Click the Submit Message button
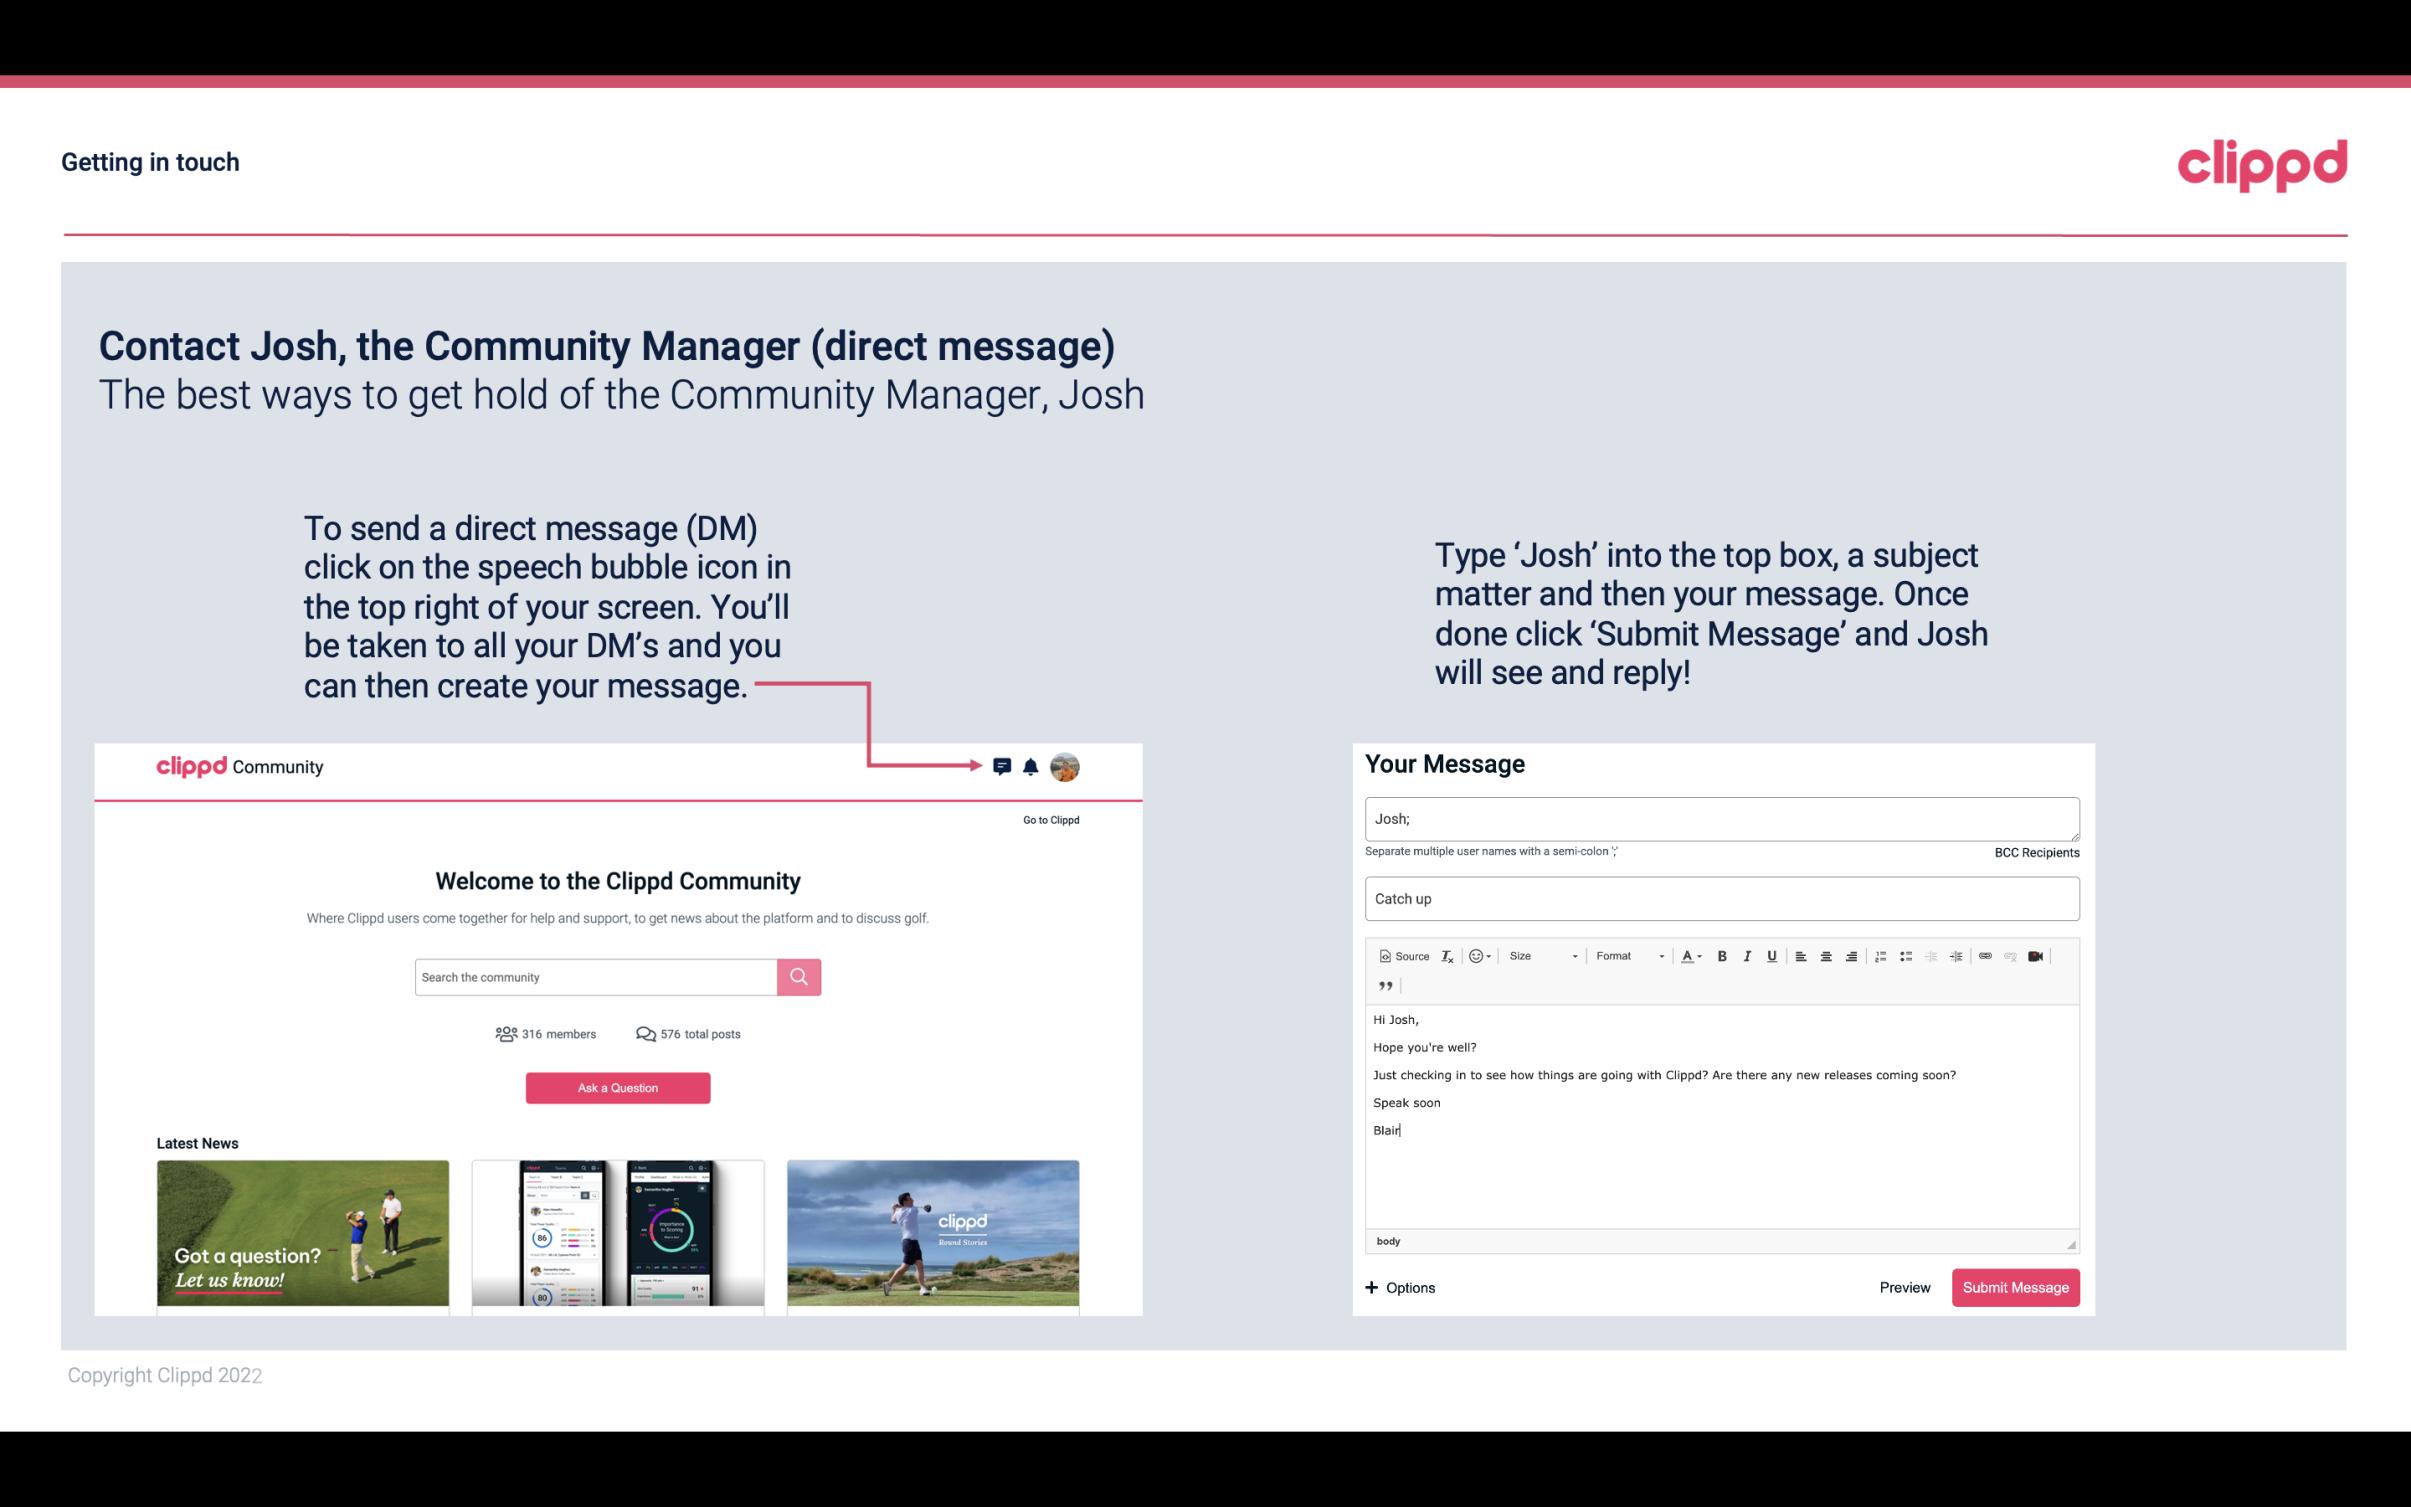Viewport: 2411px width, 1507px height. (2015, 1287)
